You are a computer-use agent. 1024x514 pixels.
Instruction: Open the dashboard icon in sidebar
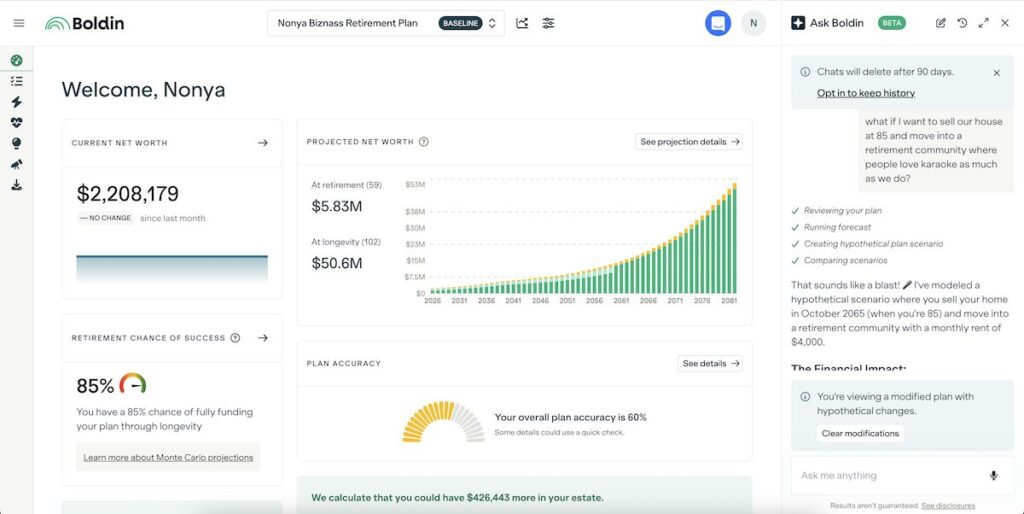pyautogui.click(x=16, y=60)
